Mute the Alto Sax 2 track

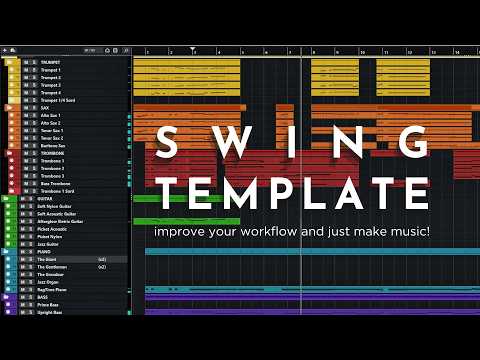point(26,123)
